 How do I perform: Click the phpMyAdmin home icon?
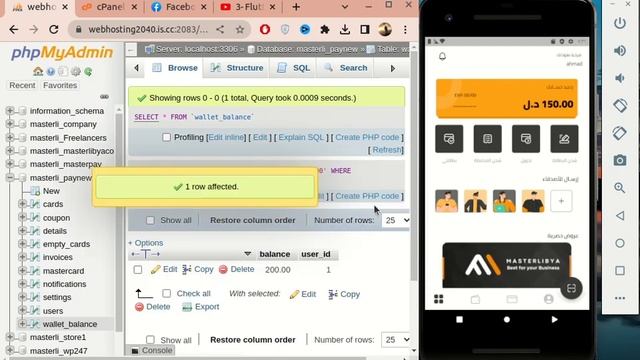point(38,71)
